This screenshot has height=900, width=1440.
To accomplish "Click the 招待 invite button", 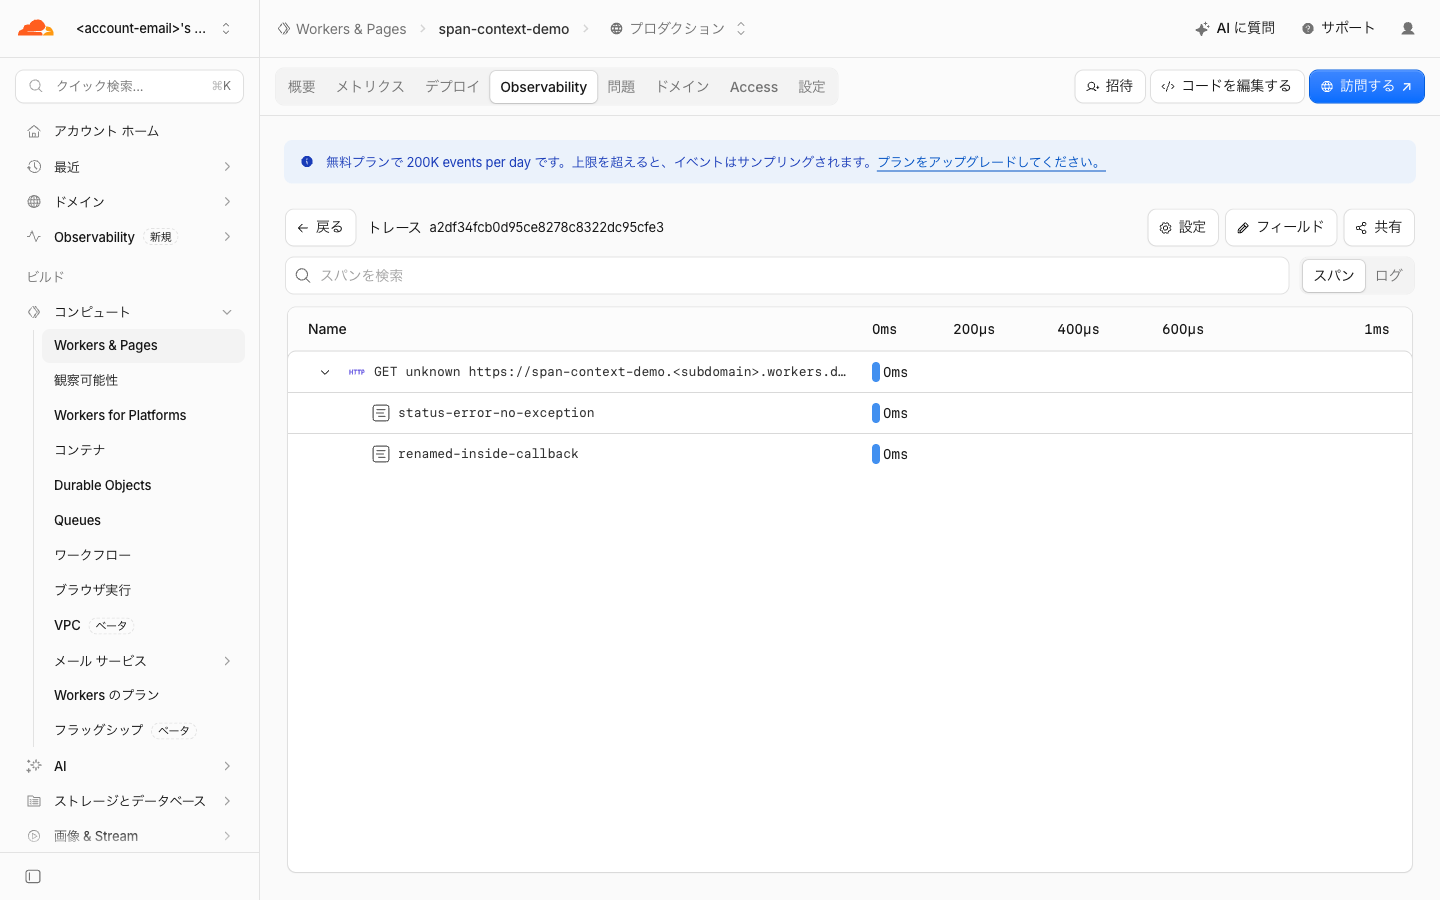I will coord(1110,87).
